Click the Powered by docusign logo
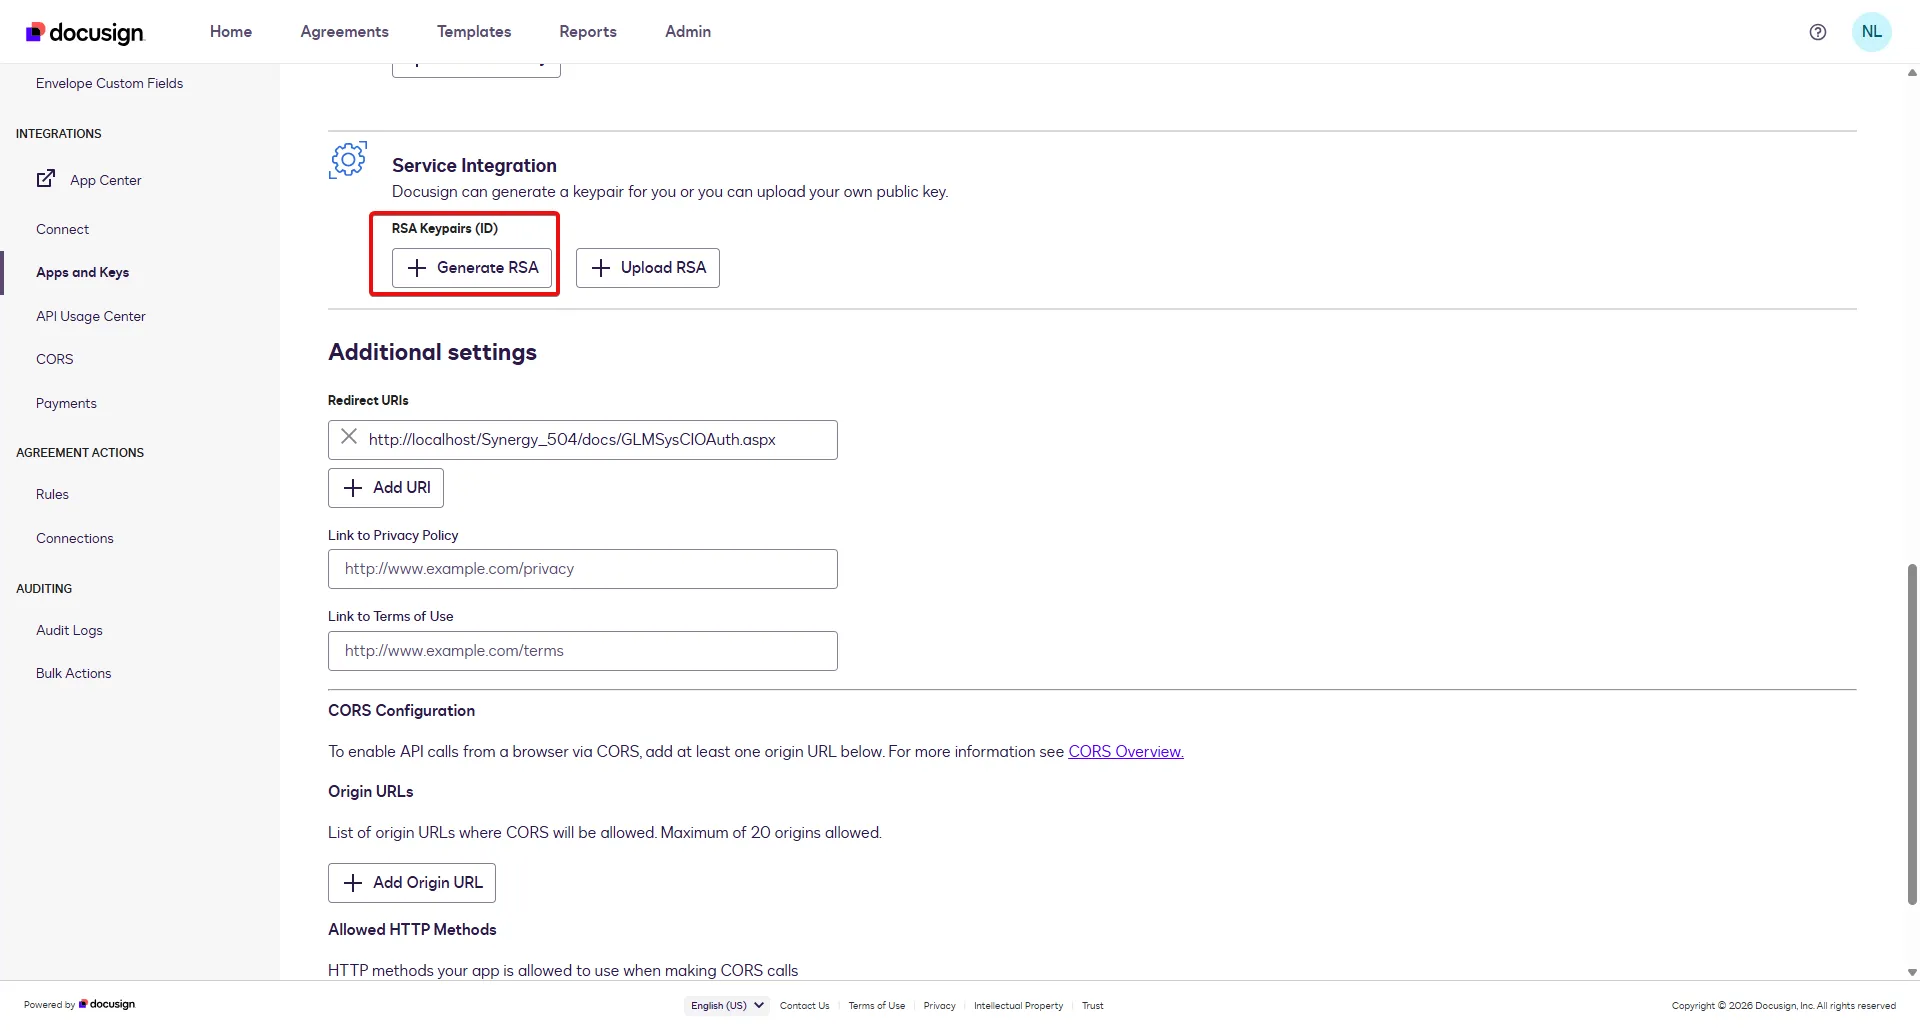This screenshot has width=1920, height=1031. pos(77,1004)
